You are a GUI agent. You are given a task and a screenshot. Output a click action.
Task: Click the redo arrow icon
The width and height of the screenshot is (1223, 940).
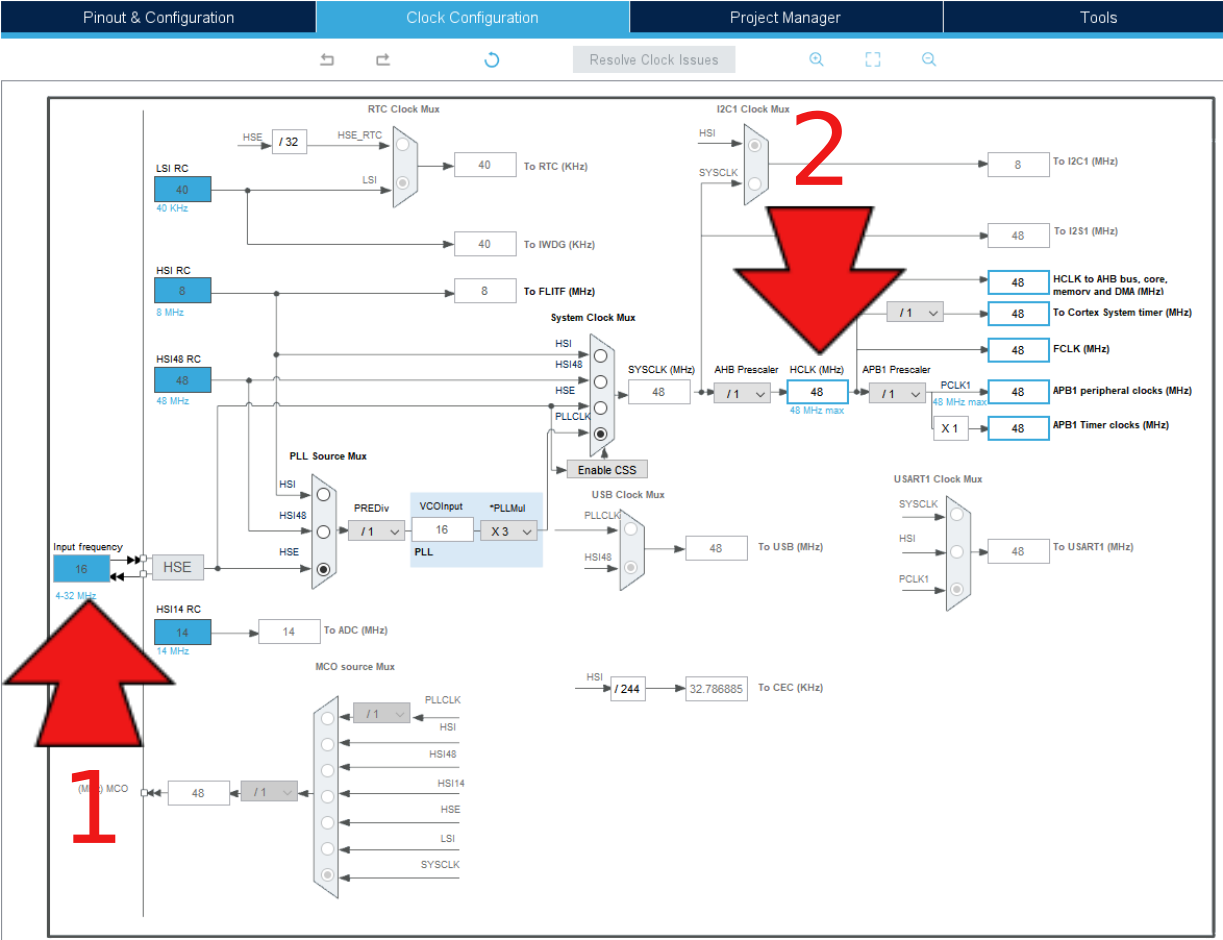[383, 60]
